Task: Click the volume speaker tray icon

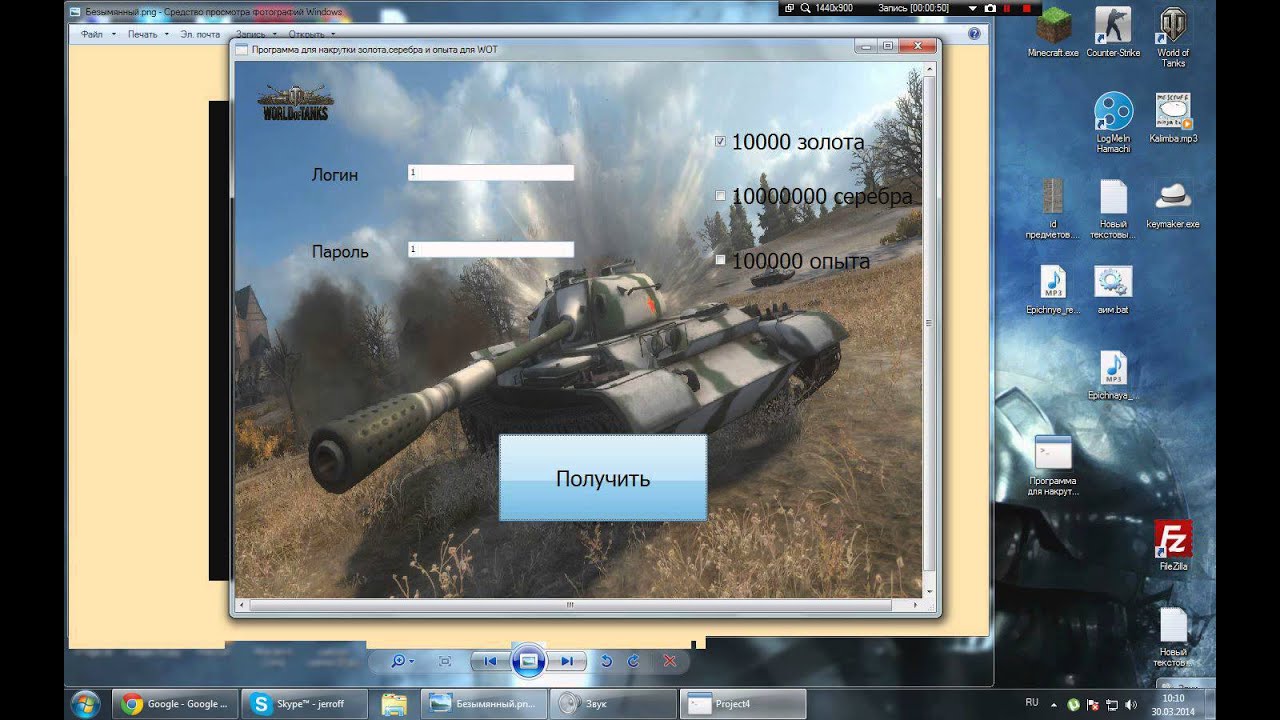Action: pyautogui.click(x=1133, y=704)
